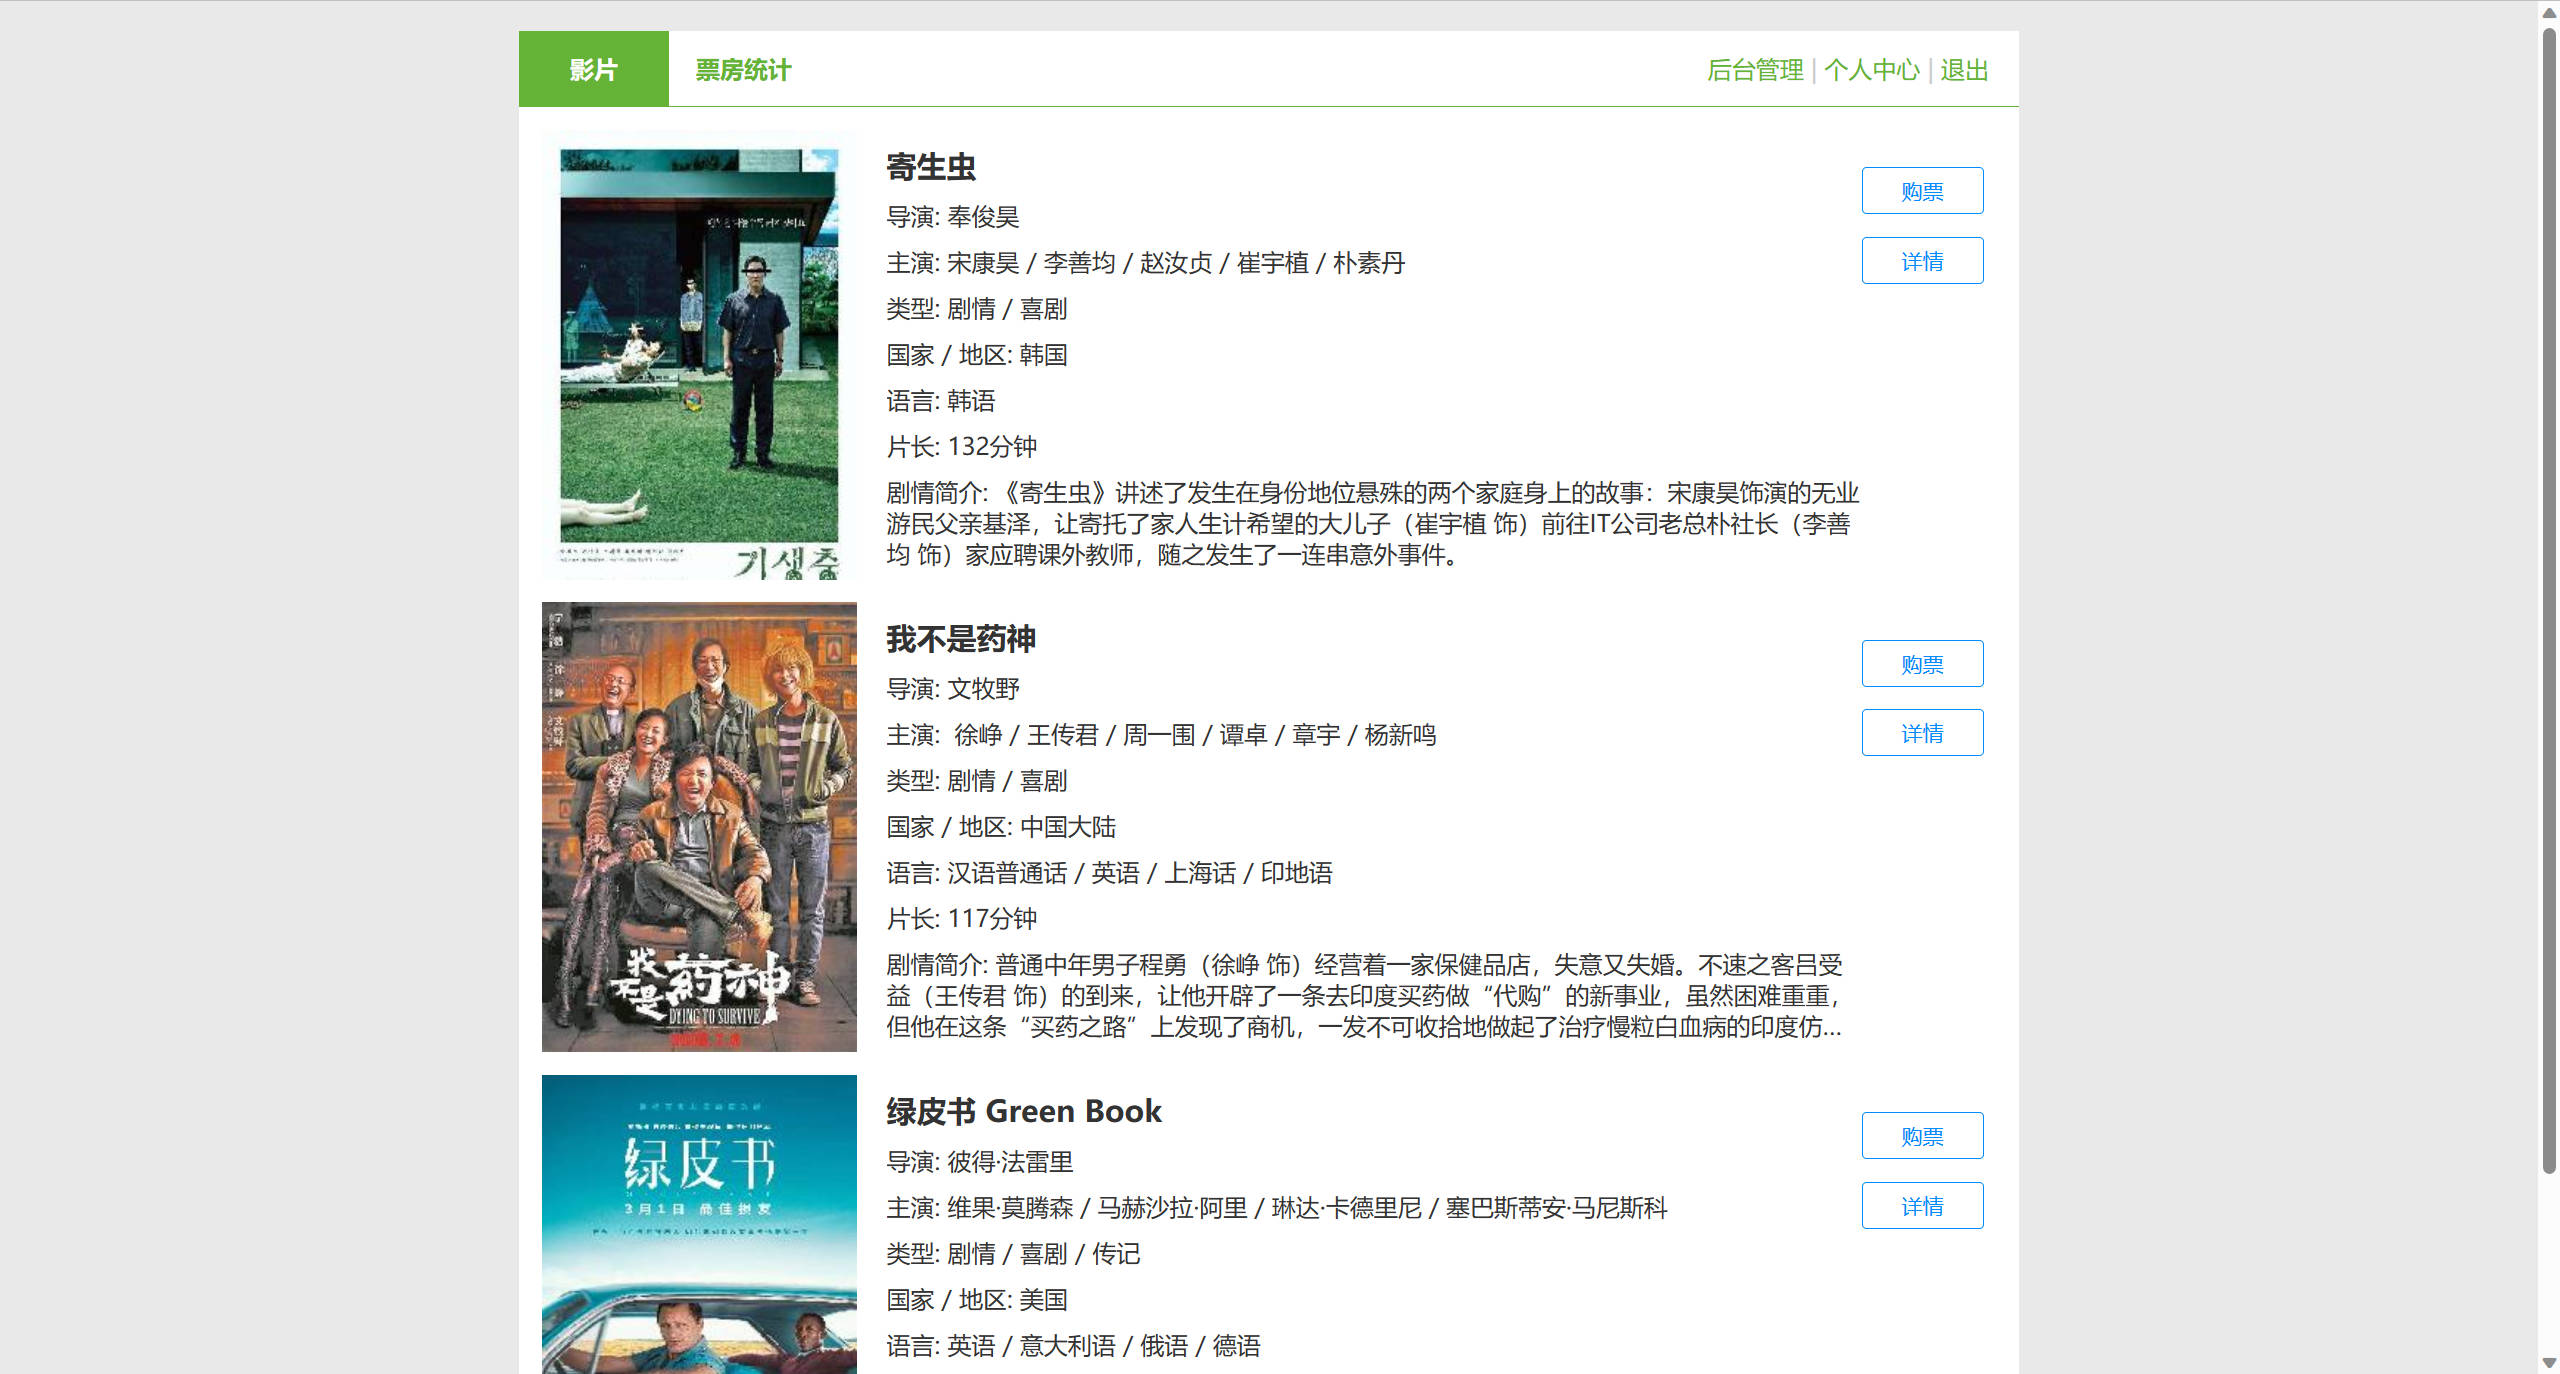
Task: Buy tickets for 寄生虫
Action: coord(1922,191)
